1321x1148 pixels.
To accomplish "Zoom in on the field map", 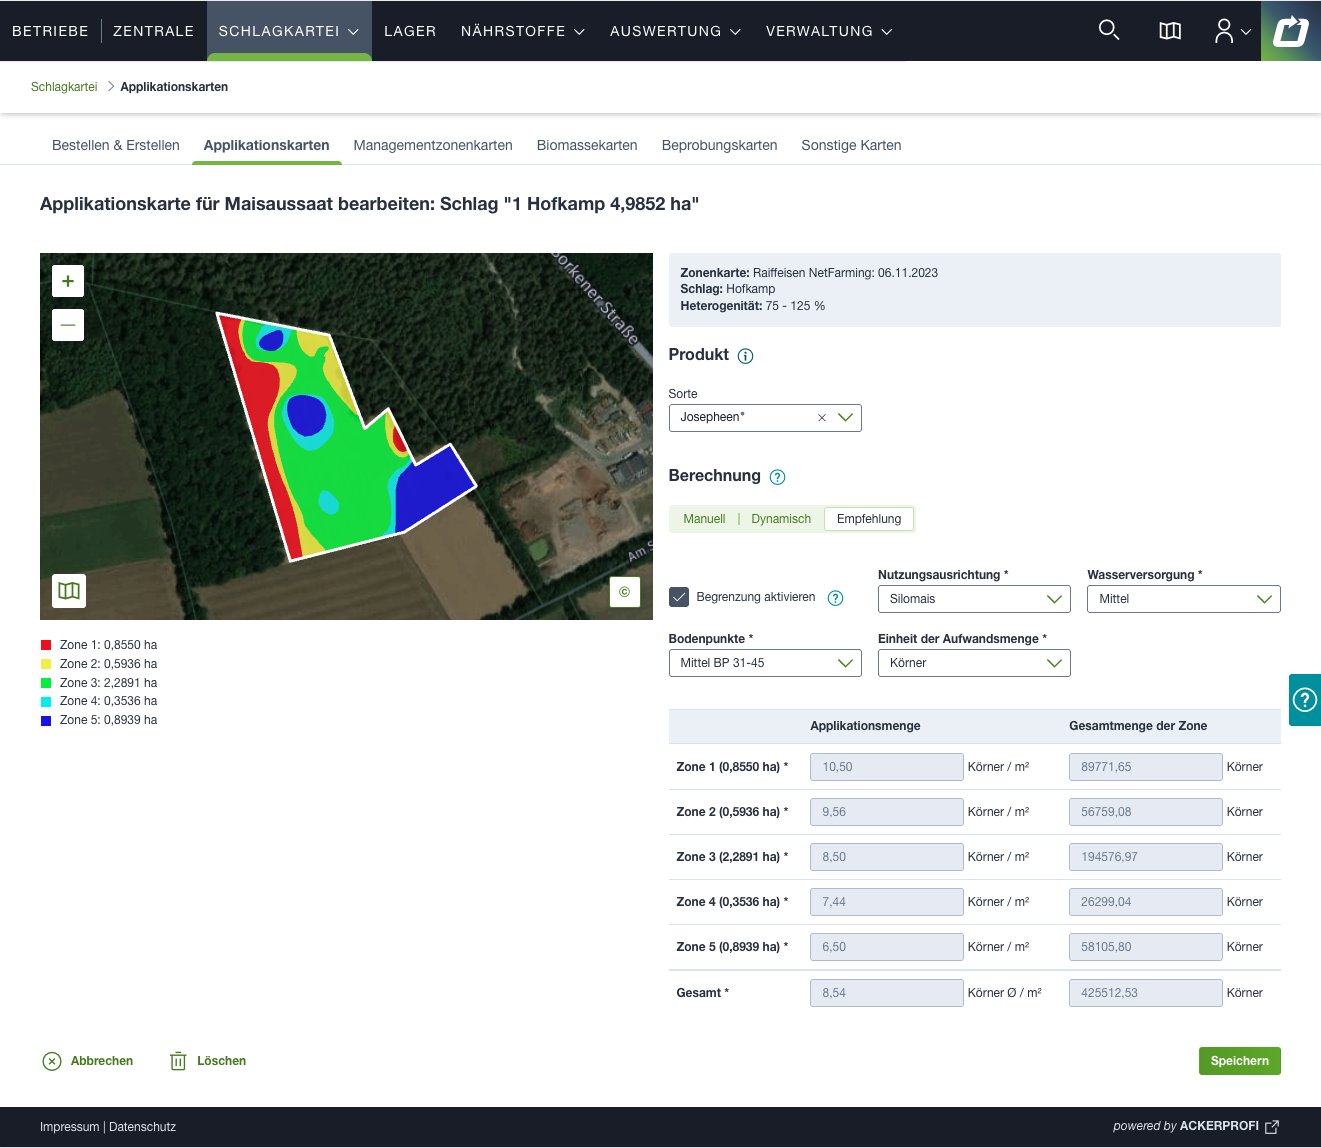I will coord(68,281).
